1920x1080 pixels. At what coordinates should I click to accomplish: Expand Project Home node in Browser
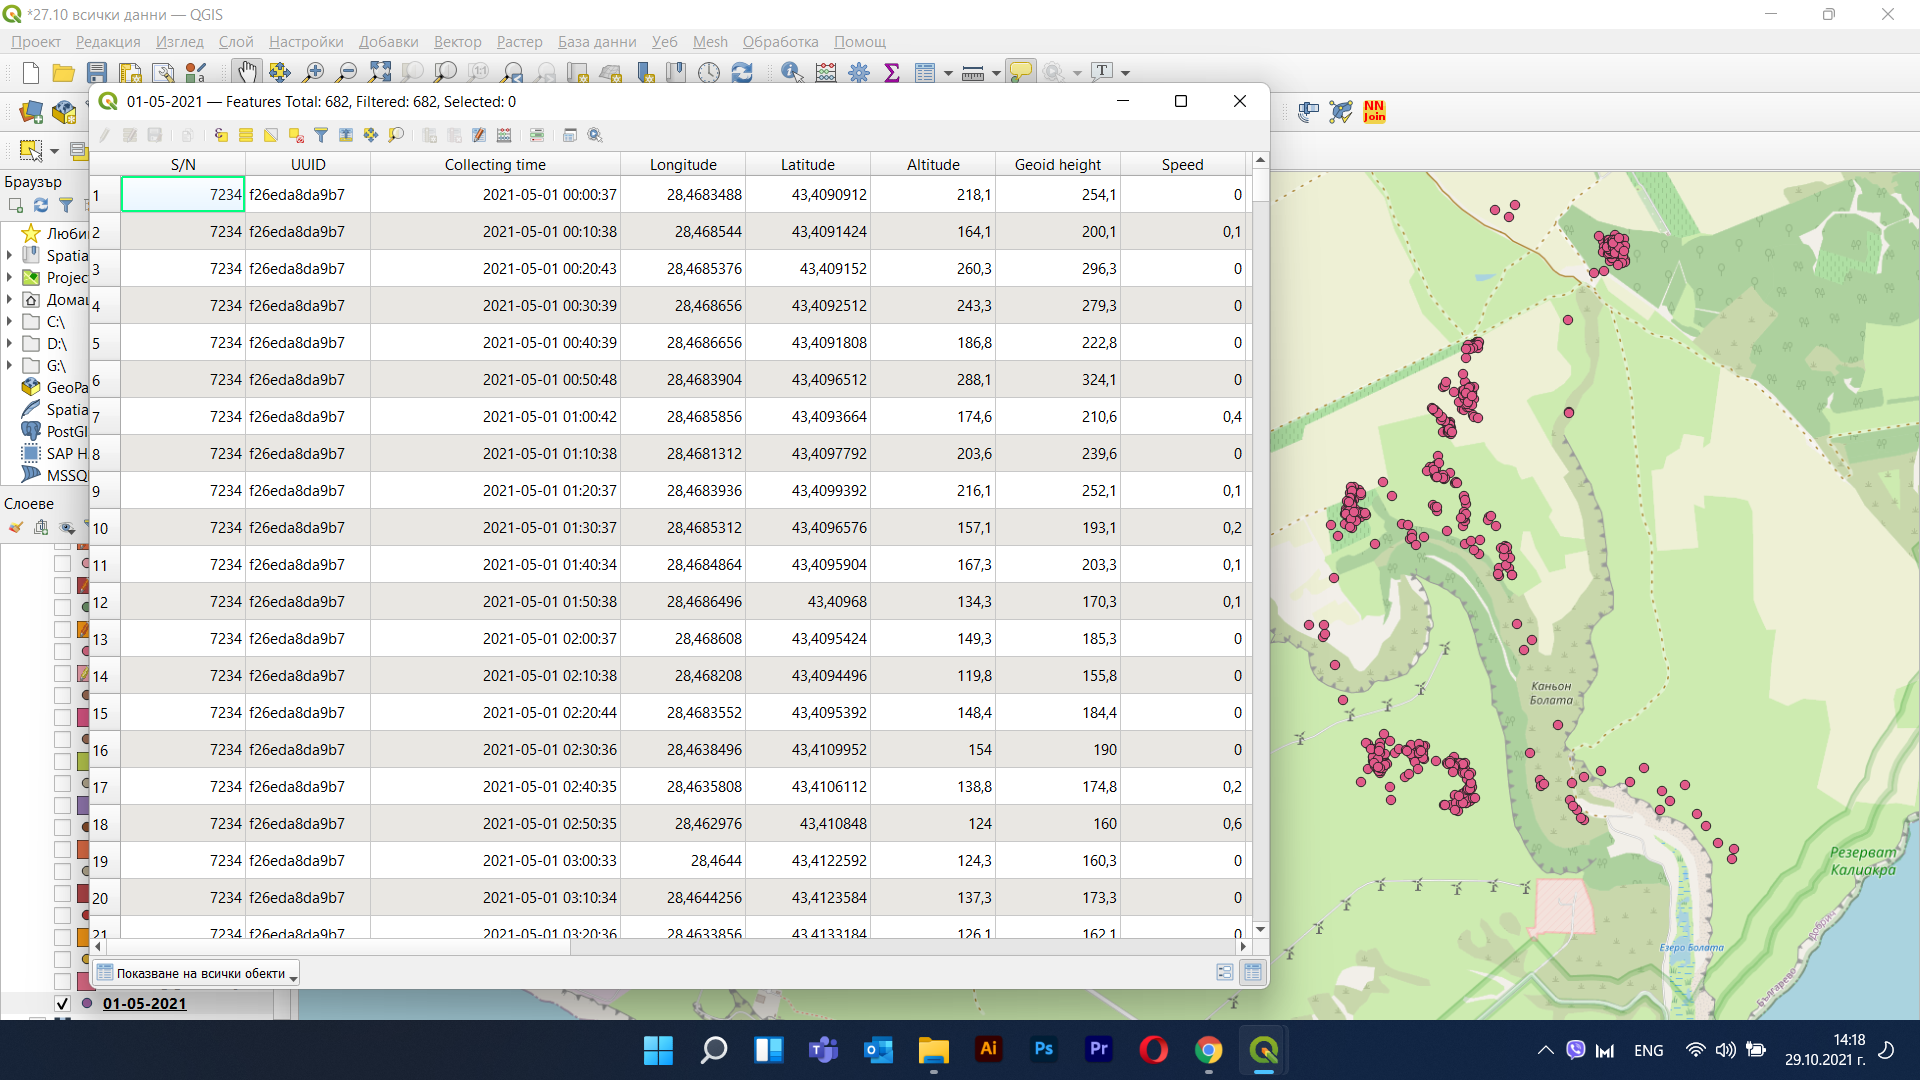click(x=9, y=277)
